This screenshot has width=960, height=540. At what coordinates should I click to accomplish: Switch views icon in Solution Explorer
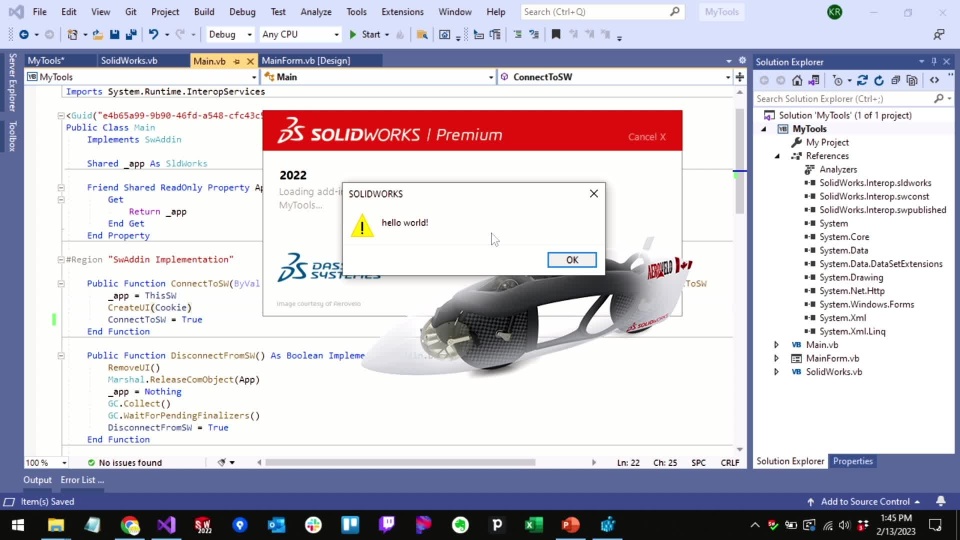pos(814,80)
